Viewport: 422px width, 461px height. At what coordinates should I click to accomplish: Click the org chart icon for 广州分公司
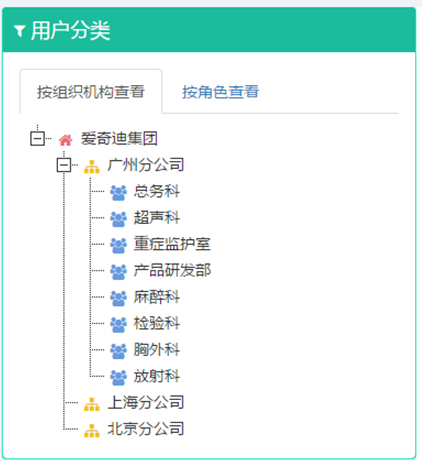(x=92, y=166)
